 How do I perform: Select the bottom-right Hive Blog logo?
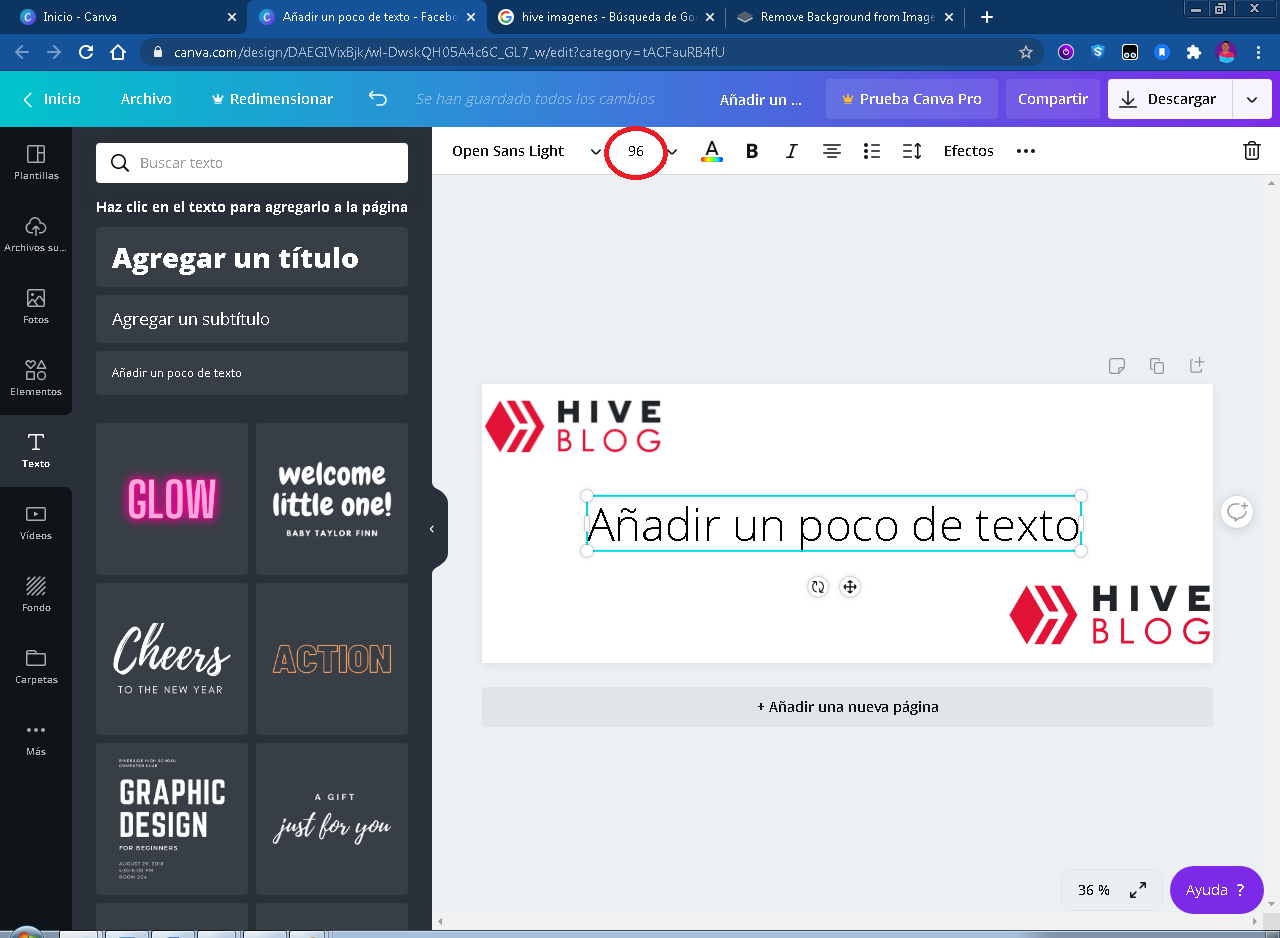[x=1110, y=615]
